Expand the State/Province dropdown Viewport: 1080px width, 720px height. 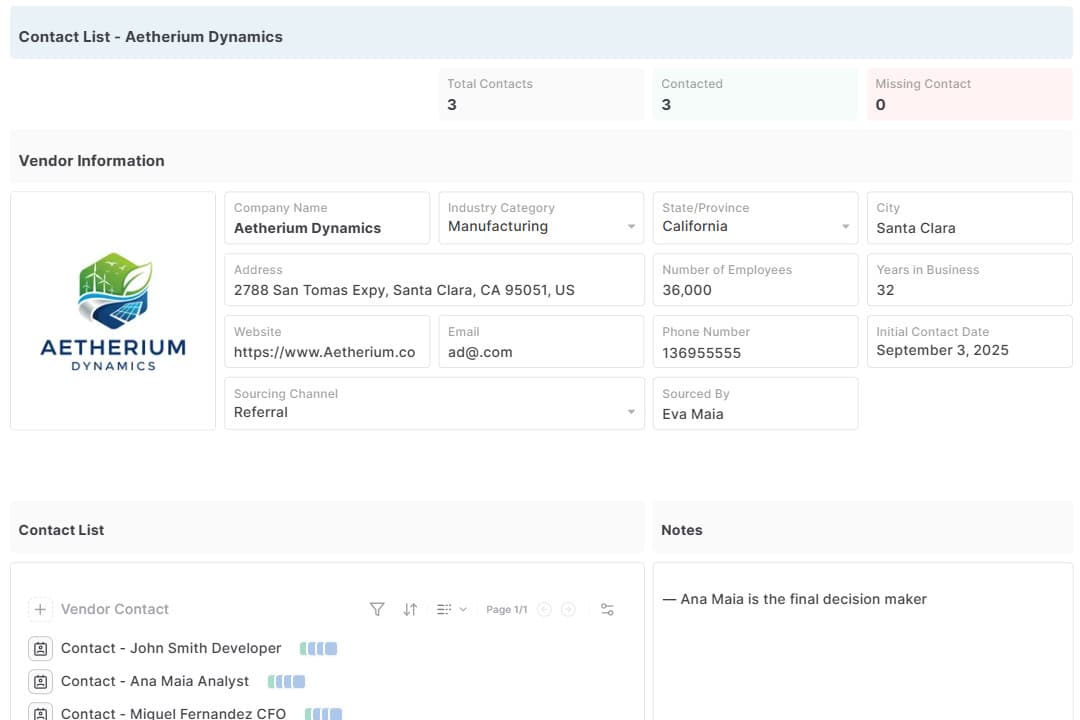845,227
